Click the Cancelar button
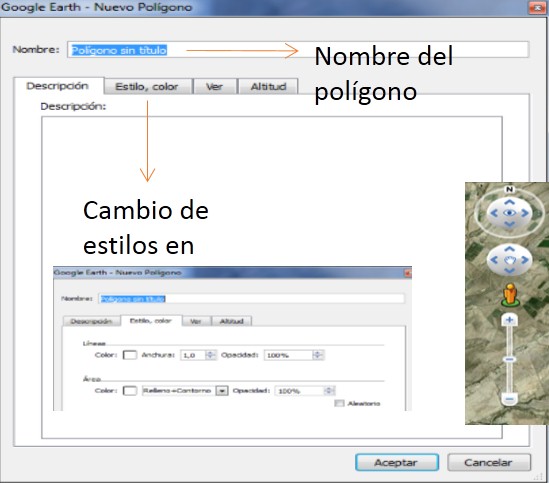Screen dimensions: 549x483 pyautogui.click(x=489, y=462)
